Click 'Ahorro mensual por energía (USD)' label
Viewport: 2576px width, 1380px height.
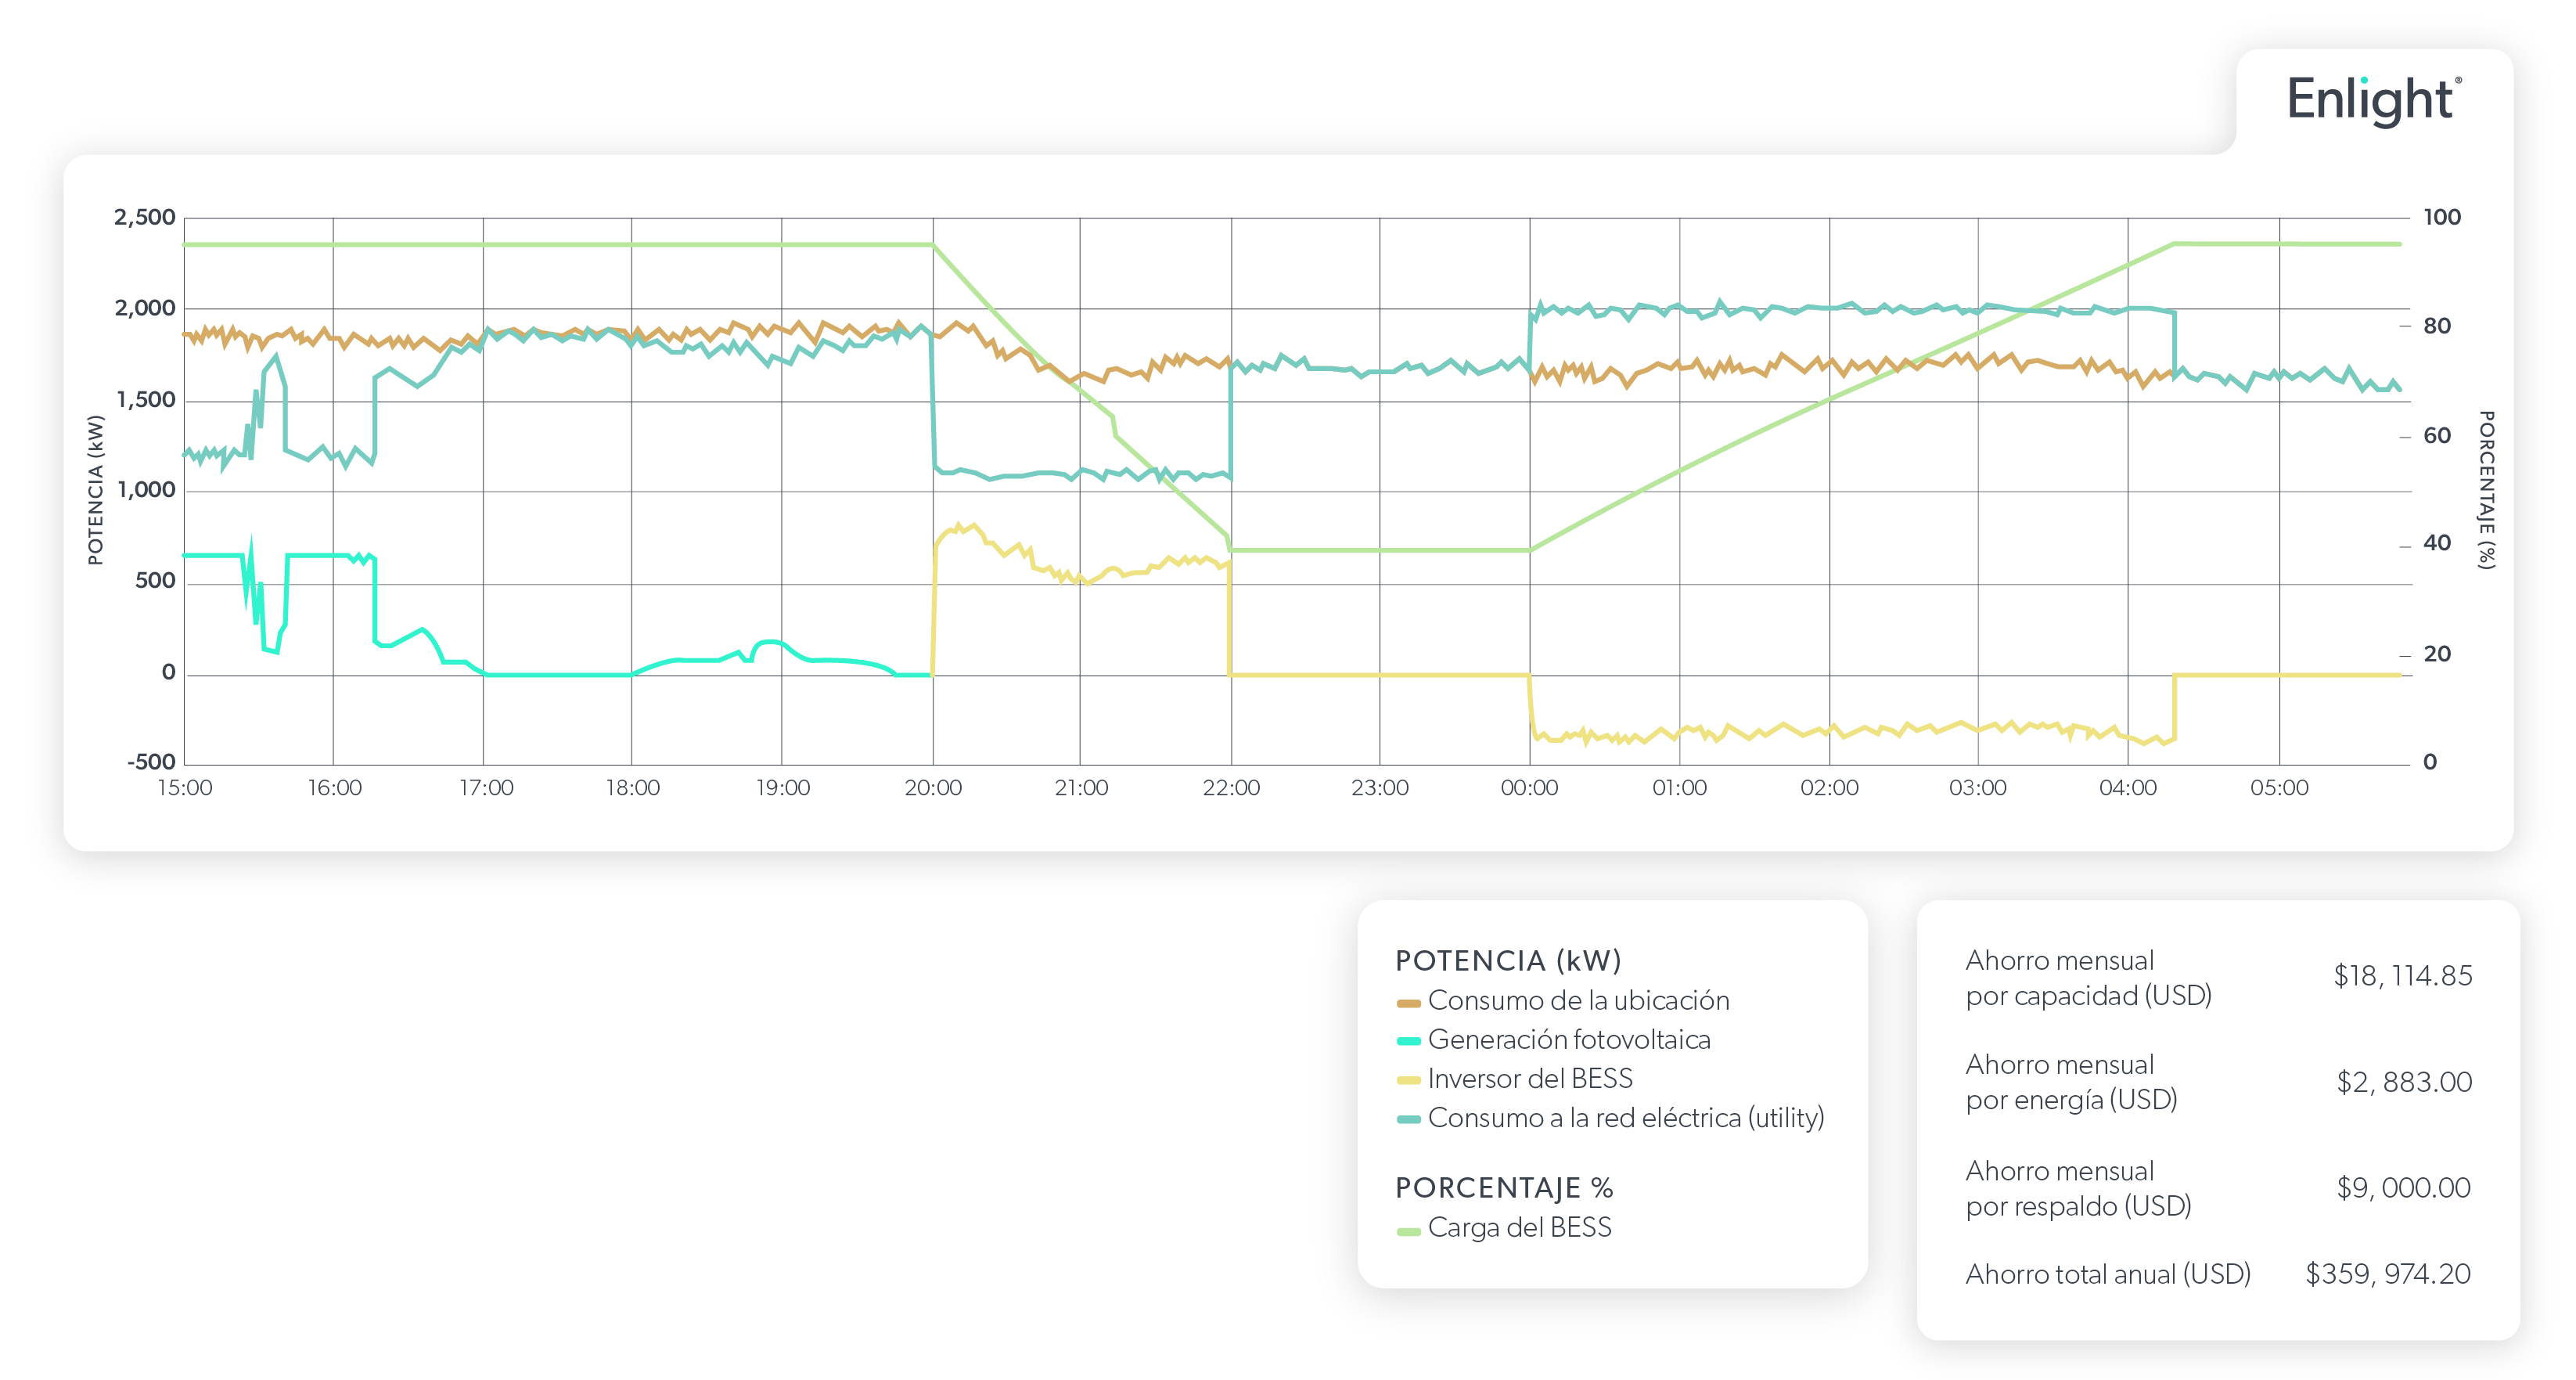[x=2071, y=1082]
